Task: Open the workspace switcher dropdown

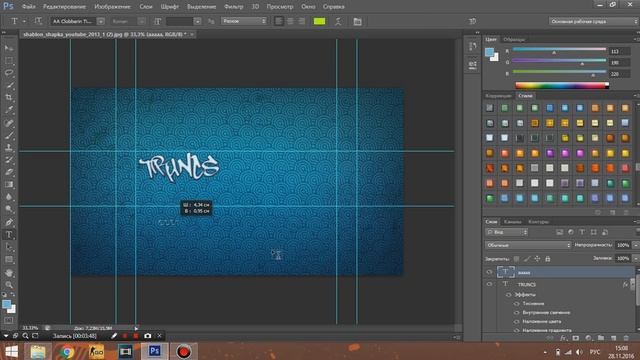Action: coord(594,21)
